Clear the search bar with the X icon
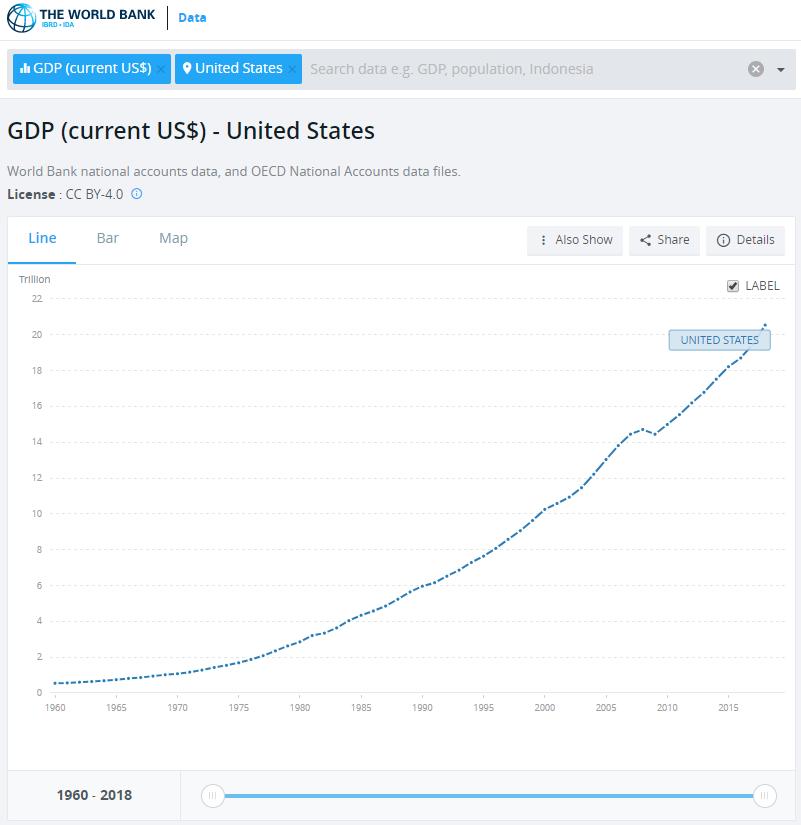This screenshot has height=825, width=801. click(756, 69)
